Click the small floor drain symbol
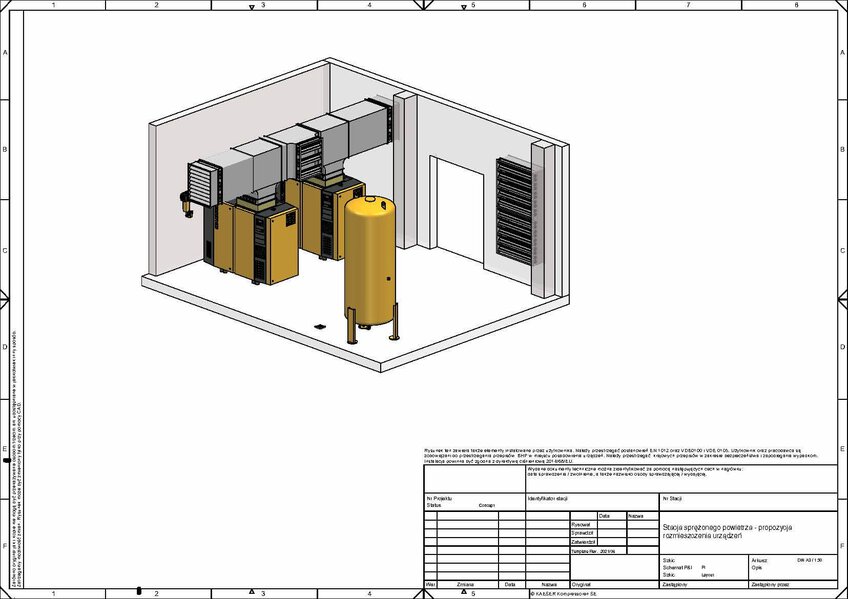848x599 pixels. (320, 326)
